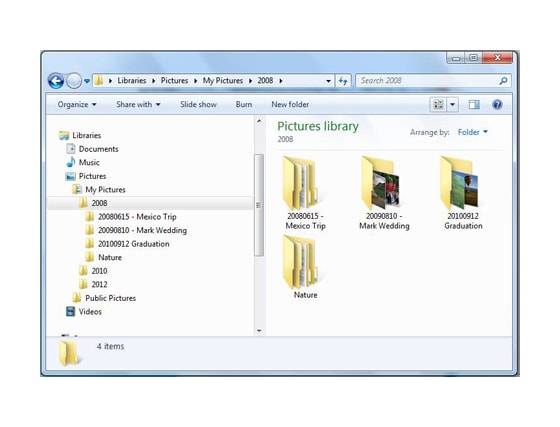This screenshot has height=427, width=560.
Task: Open the view options dropdown arrow
Action: (452, 105)
